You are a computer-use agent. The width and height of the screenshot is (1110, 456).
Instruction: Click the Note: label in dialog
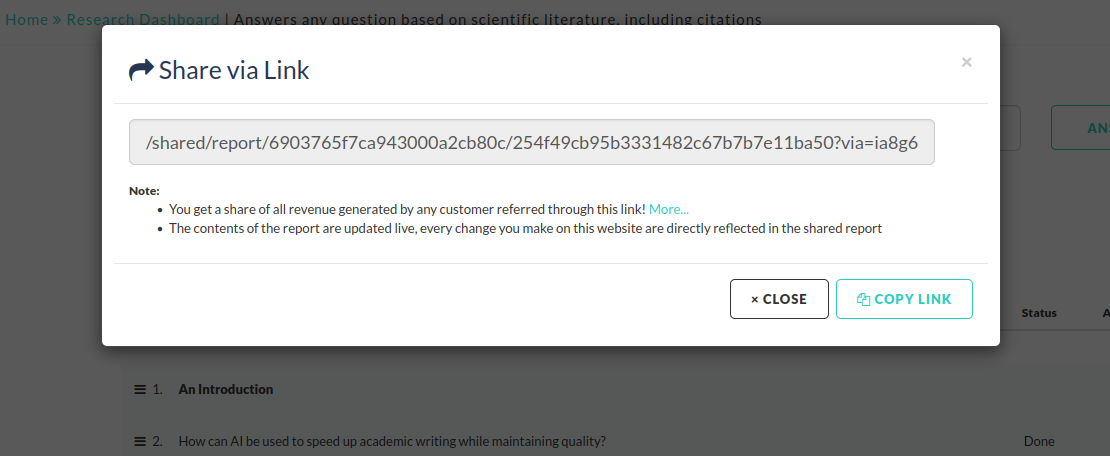(x=144, y=190)
